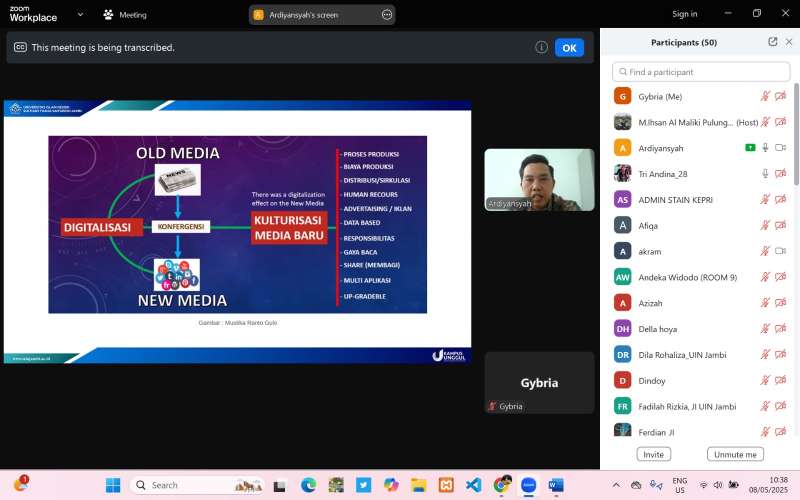Toggle the camera-off icon for Gybria (Me)

tap(780, 96)
